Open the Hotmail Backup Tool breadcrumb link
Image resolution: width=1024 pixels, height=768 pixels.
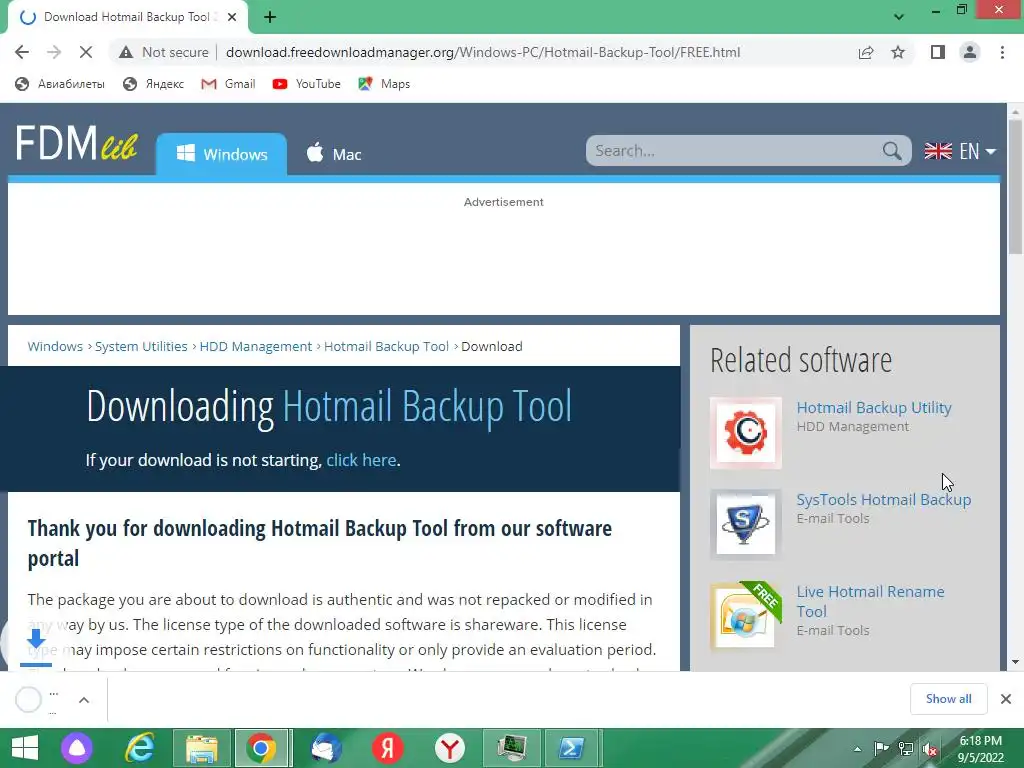pos(387,346)
